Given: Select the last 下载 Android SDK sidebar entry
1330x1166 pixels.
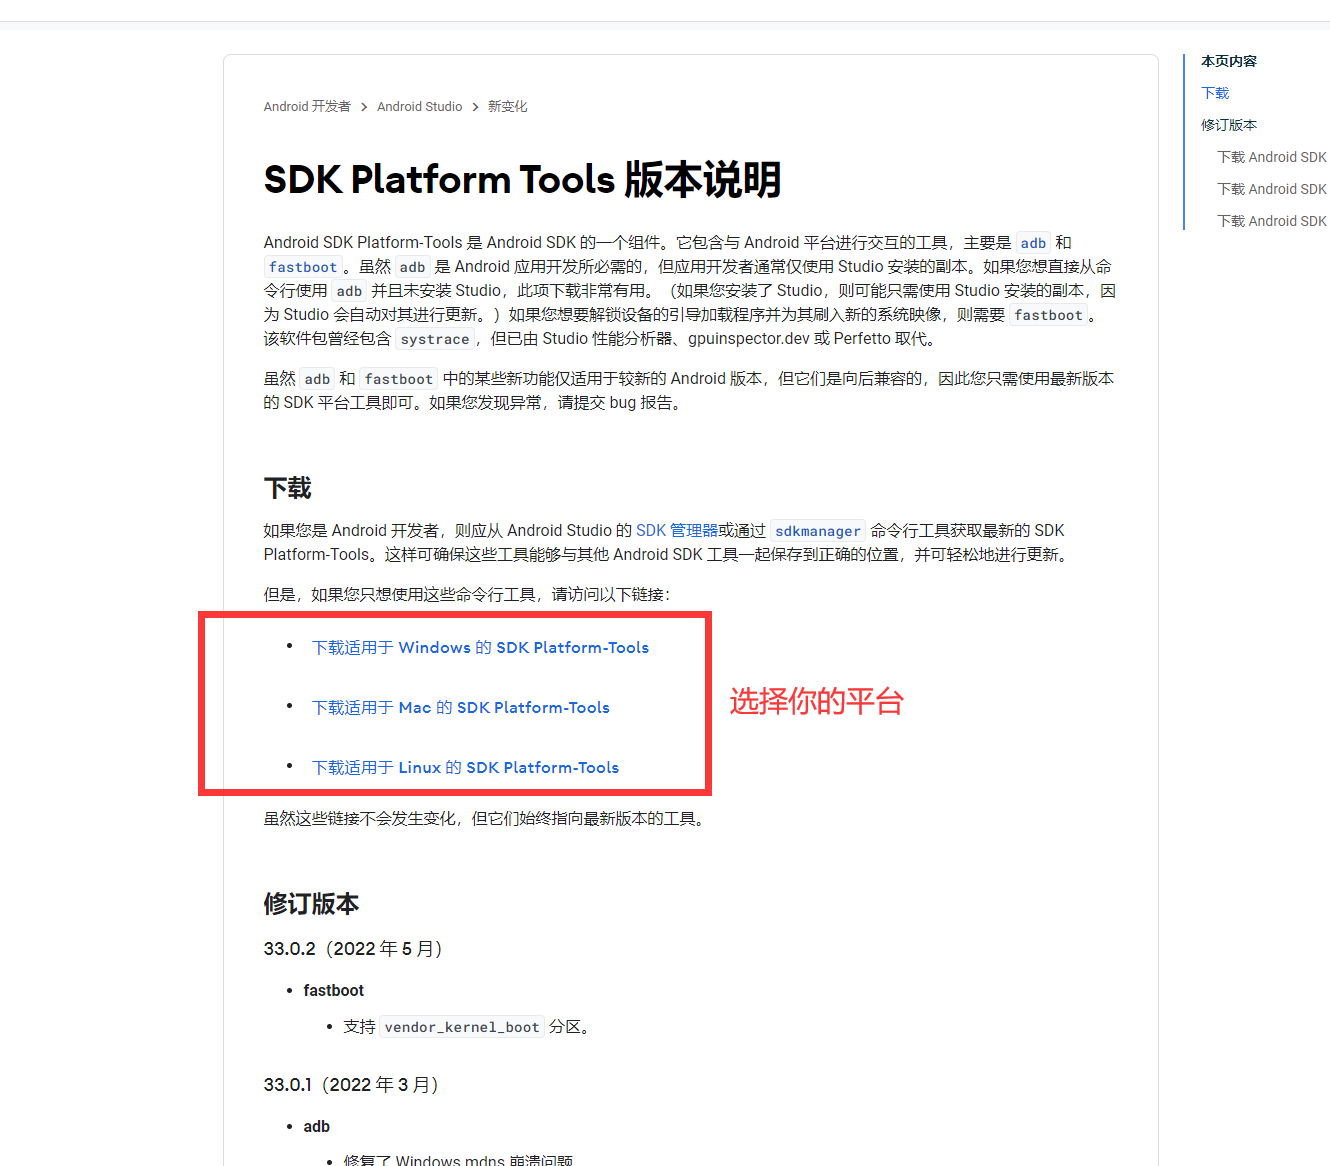Looking at the screenshot, I should [1271, 221].
